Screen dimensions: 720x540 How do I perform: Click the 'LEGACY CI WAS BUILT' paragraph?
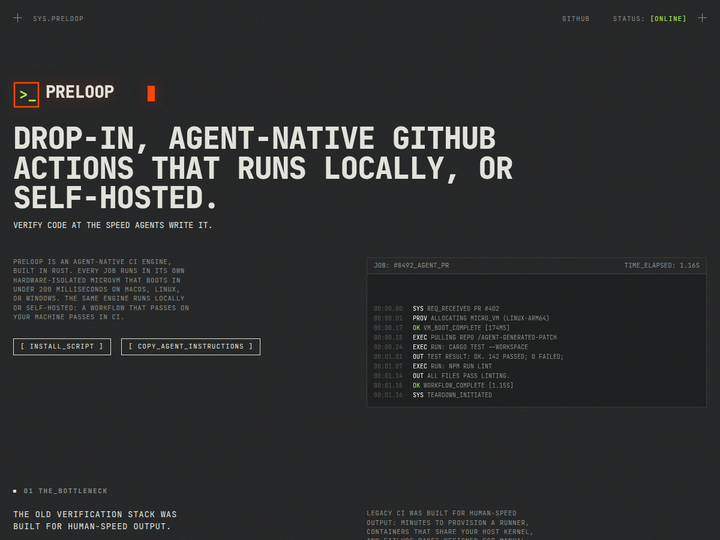point(450,526)
